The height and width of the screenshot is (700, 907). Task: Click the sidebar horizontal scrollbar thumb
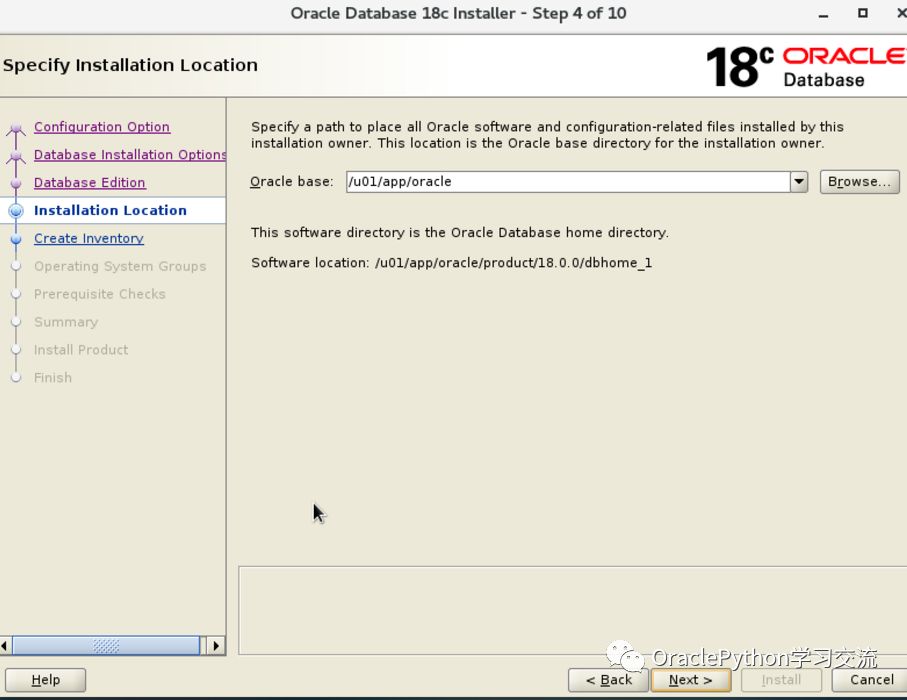[x=106, y=646]
